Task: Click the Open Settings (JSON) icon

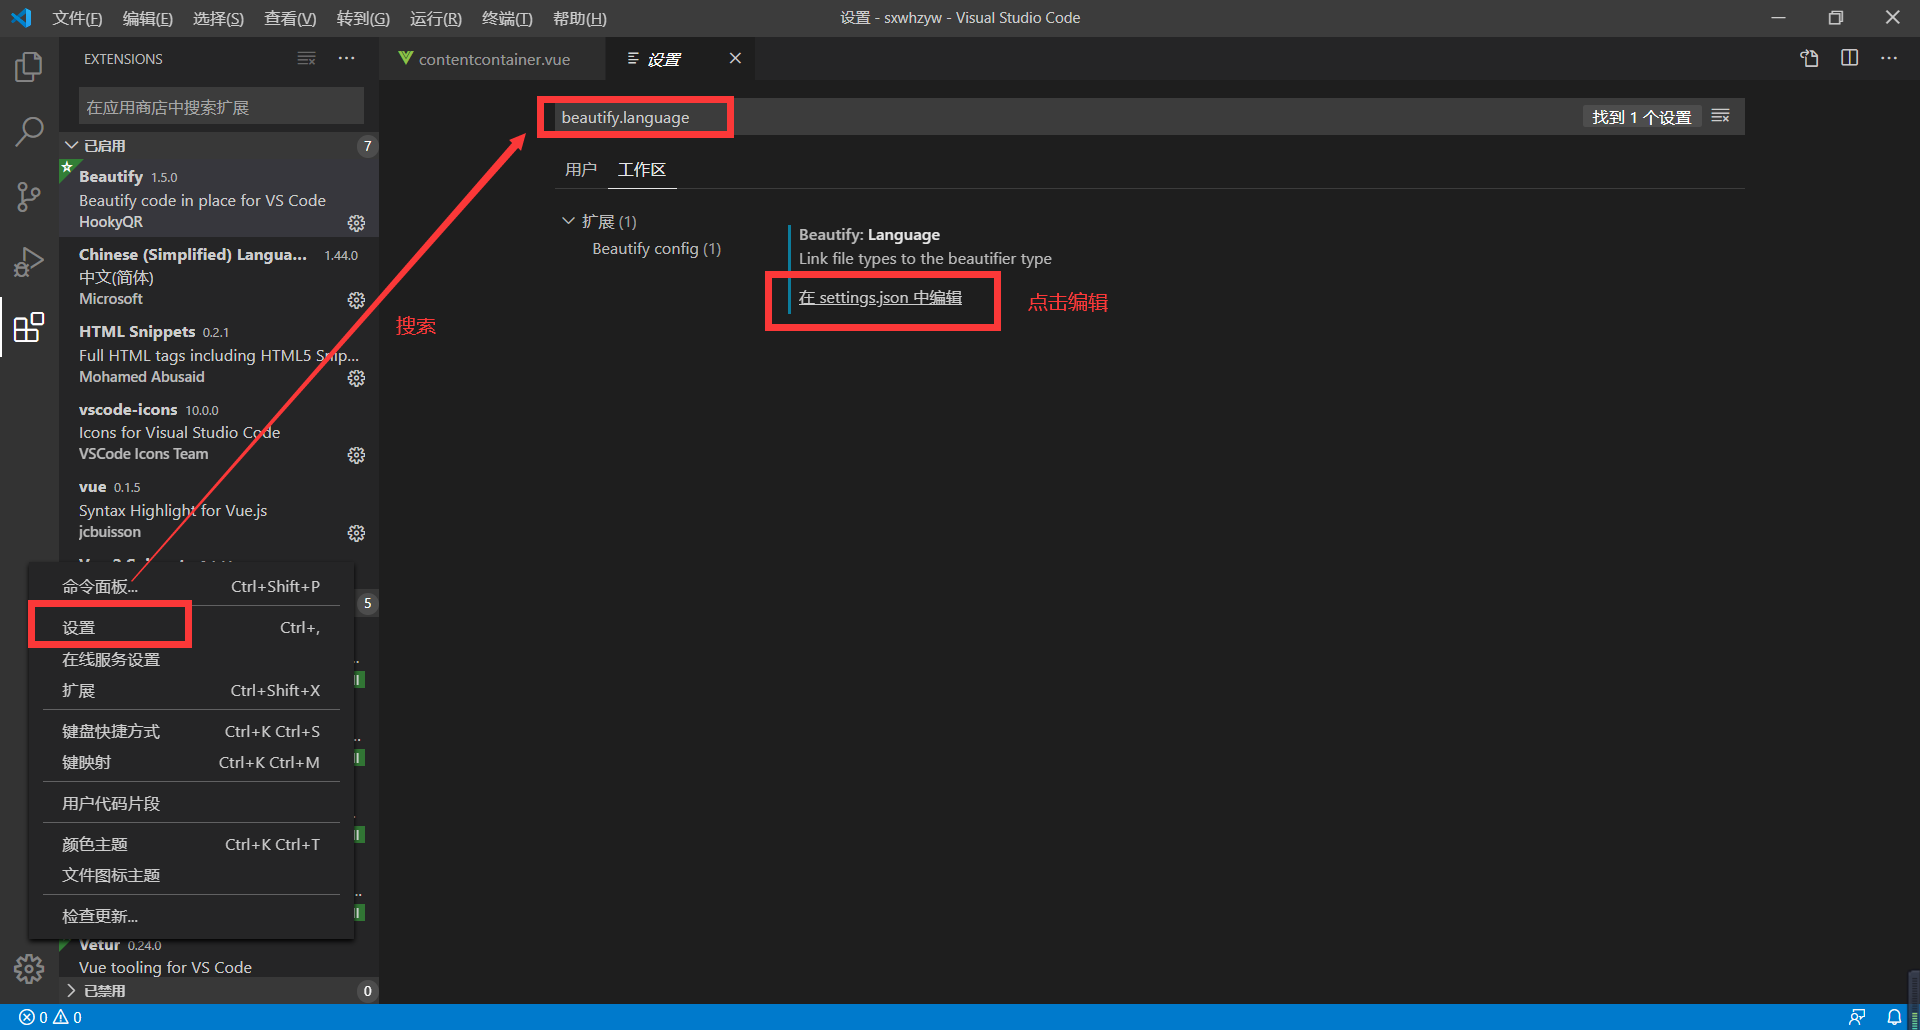Action: click(x=1809, y=58)
